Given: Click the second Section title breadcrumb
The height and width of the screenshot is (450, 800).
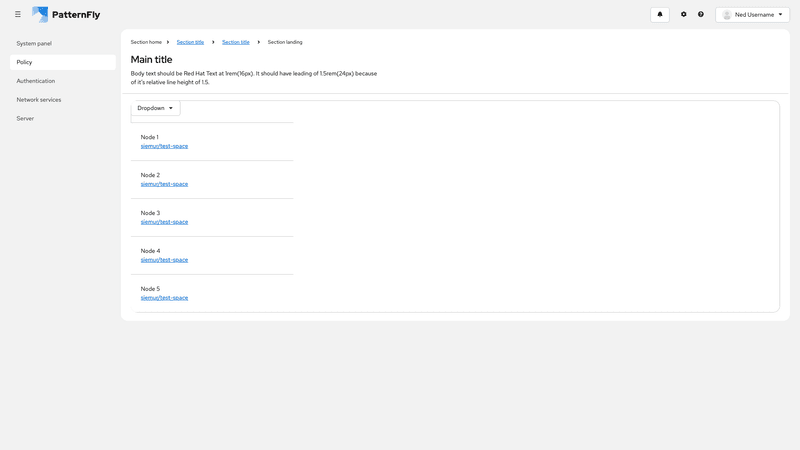Looking at the screenshot, I should pyautogui.click(x=236, y=42).
